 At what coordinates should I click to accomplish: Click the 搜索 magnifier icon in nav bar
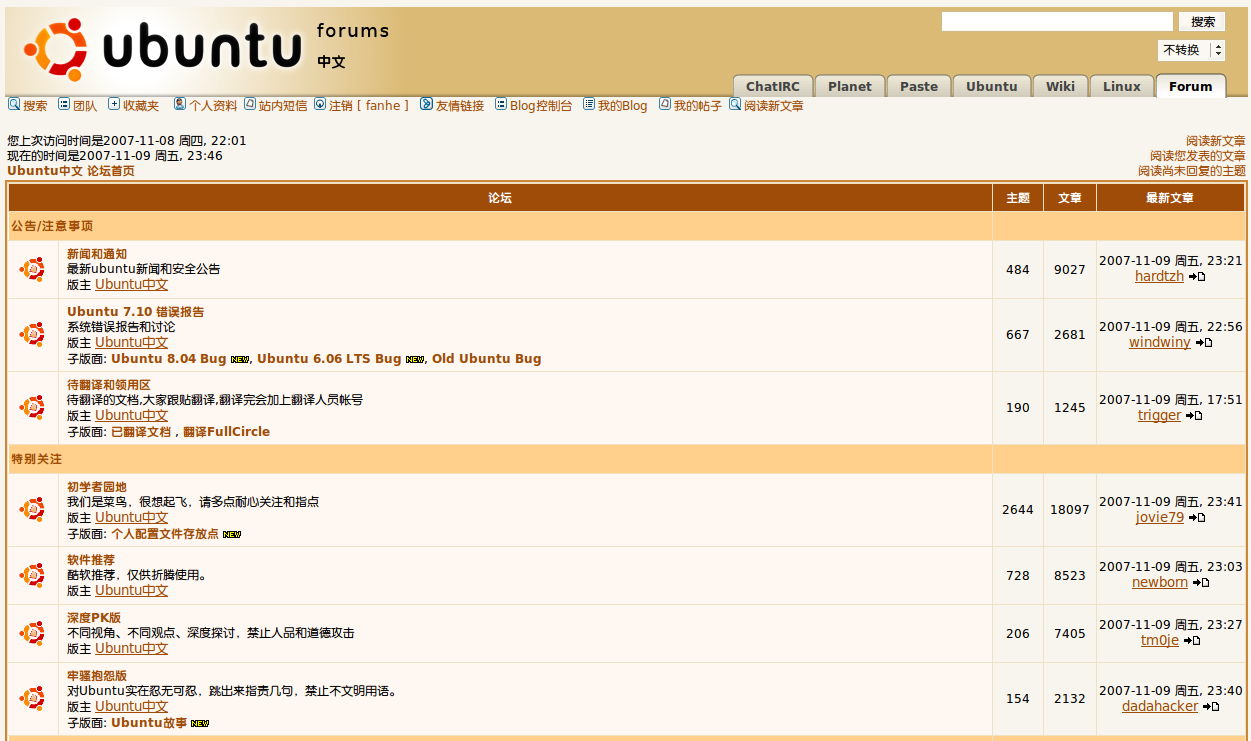(14, 104)
